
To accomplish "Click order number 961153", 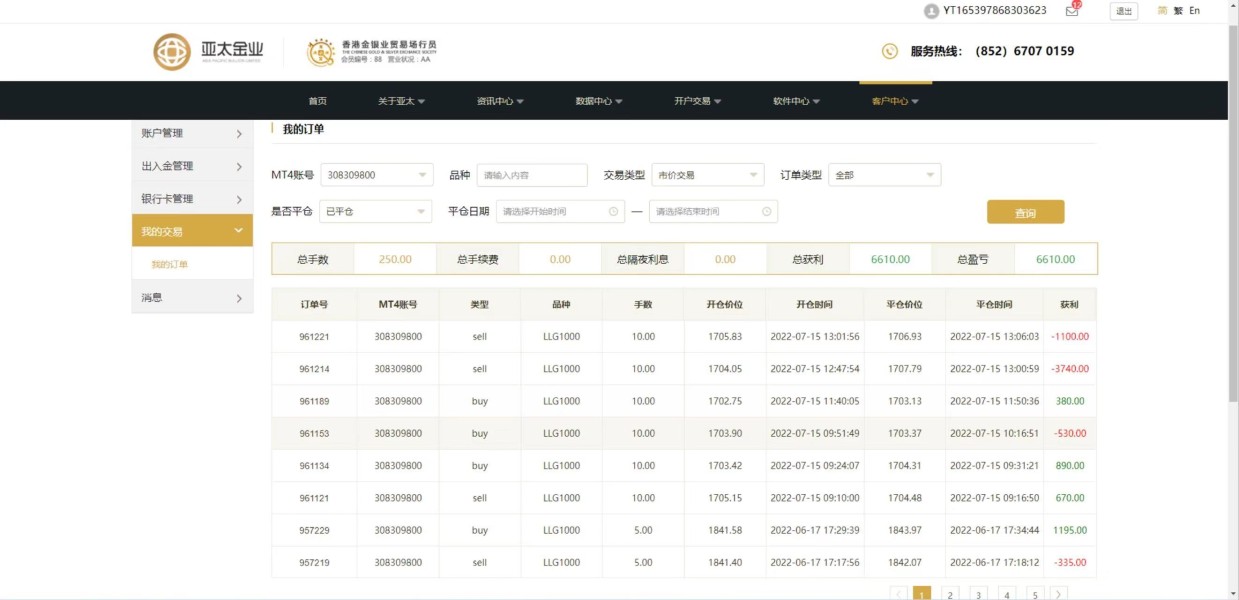I will 314,434.
